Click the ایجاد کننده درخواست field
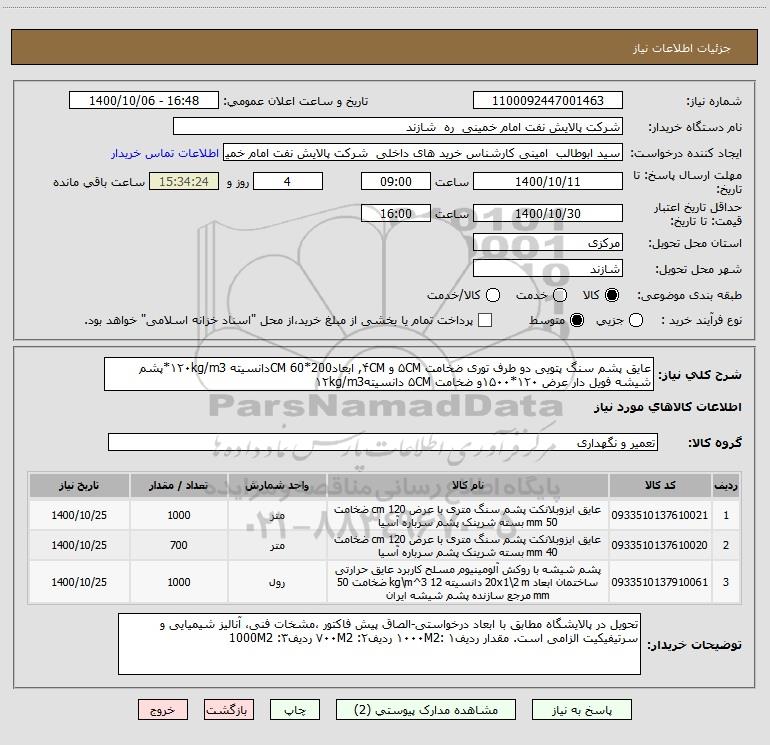The image size is (770, 745). point(423,152)
